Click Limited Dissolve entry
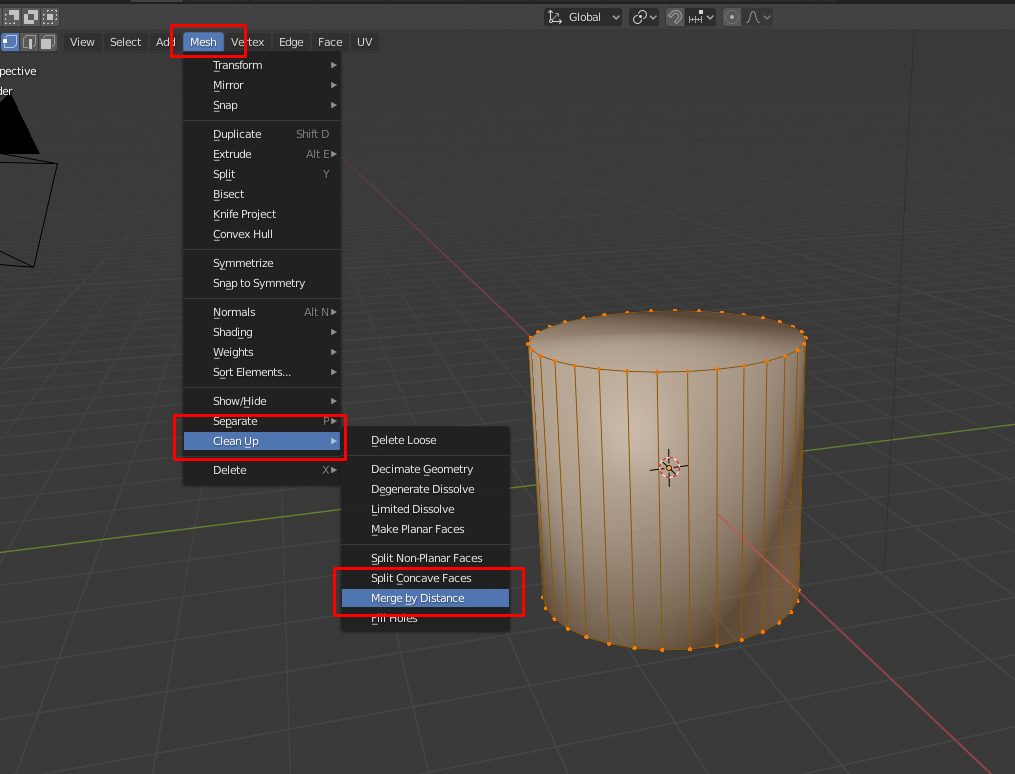 pyautogui.click(x=413, y=509)
